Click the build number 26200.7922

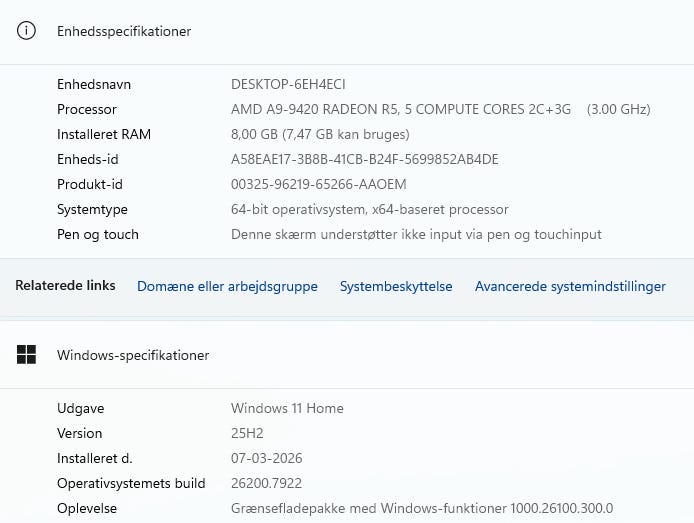tap(268, 484)
